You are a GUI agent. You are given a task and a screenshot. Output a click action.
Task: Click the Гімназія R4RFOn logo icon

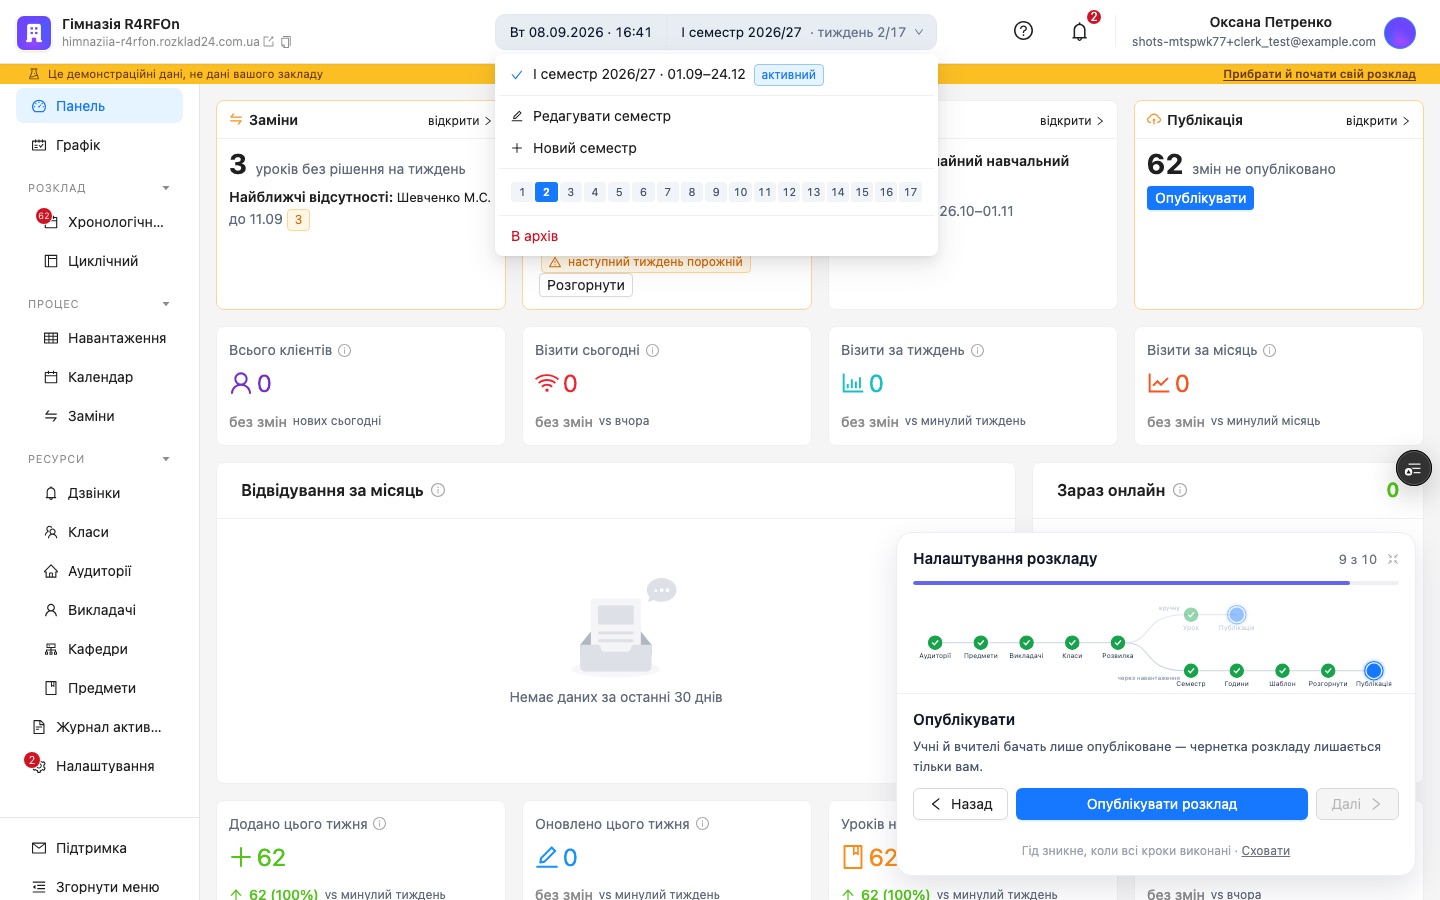[x=34, y=32]
